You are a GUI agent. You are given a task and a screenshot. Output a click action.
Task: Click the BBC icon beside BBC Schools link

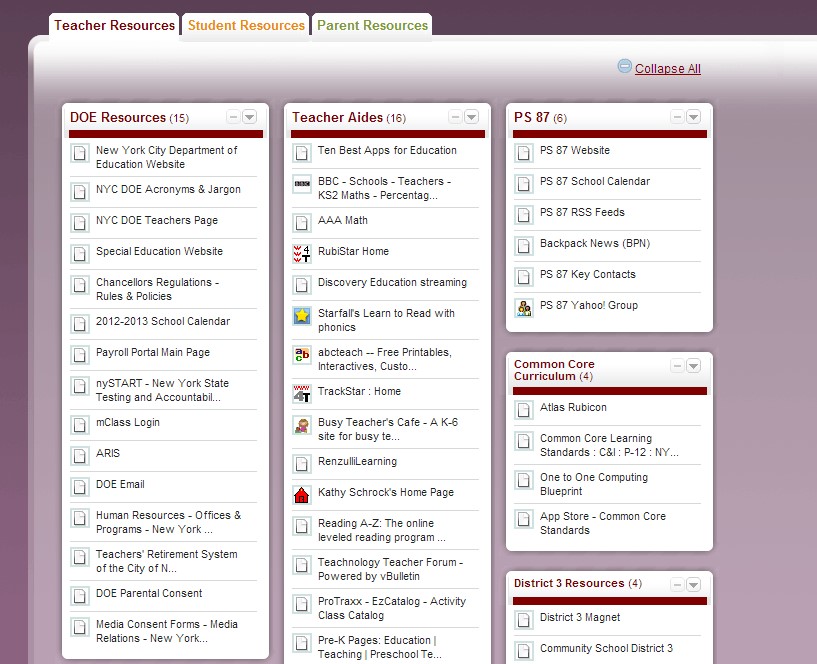(302, 184)
